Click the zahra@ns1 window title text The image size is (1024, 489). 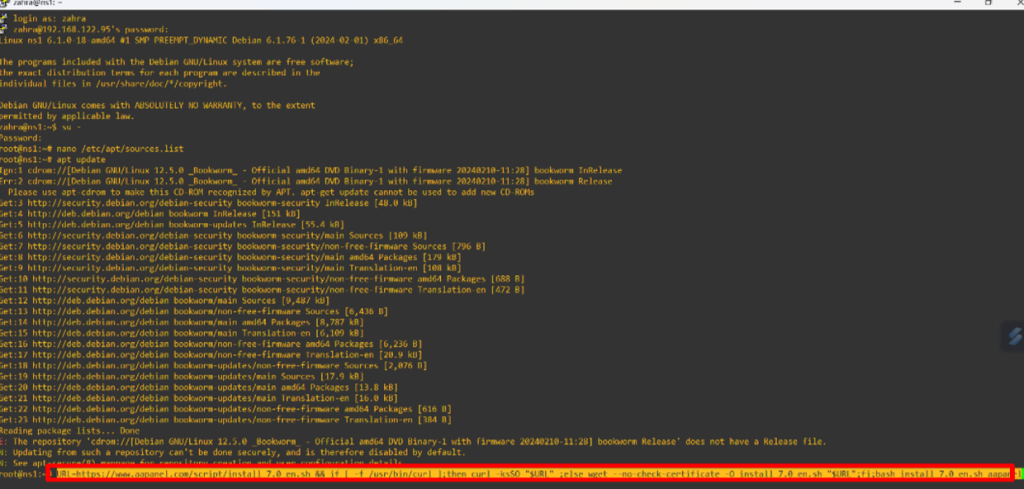coord(32,4)
